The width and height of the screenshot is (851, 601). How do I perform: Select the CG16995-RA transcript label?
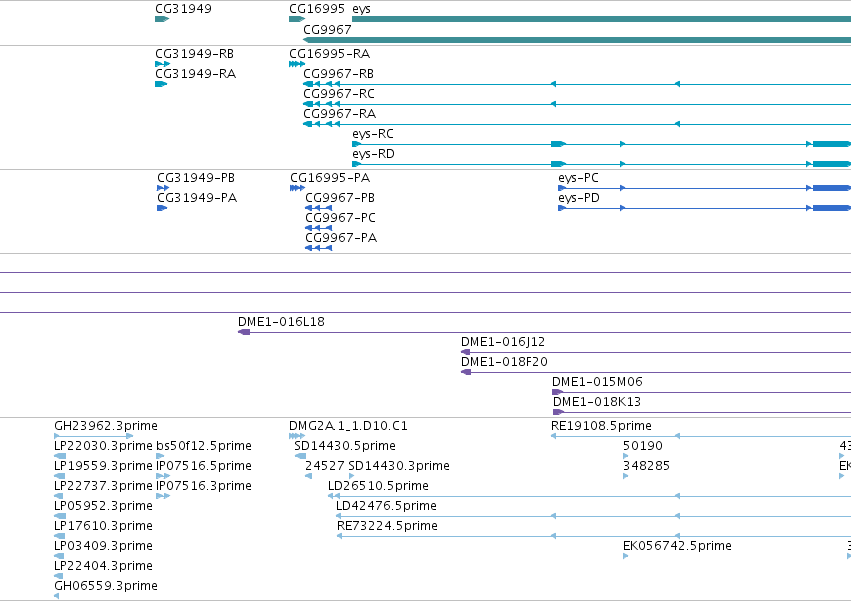[329, 54]
